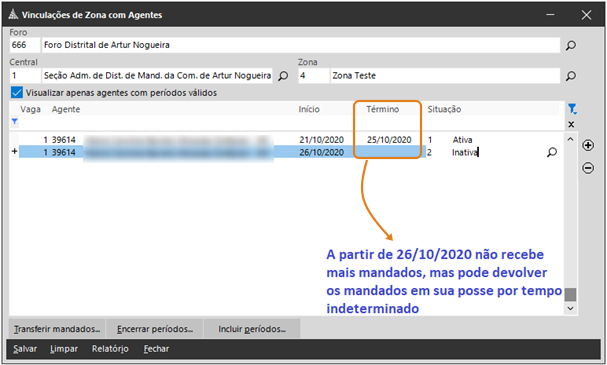Screen dimensions: 607x365
Task: Open Central search magnifier icon
Action: coord(283,75)
